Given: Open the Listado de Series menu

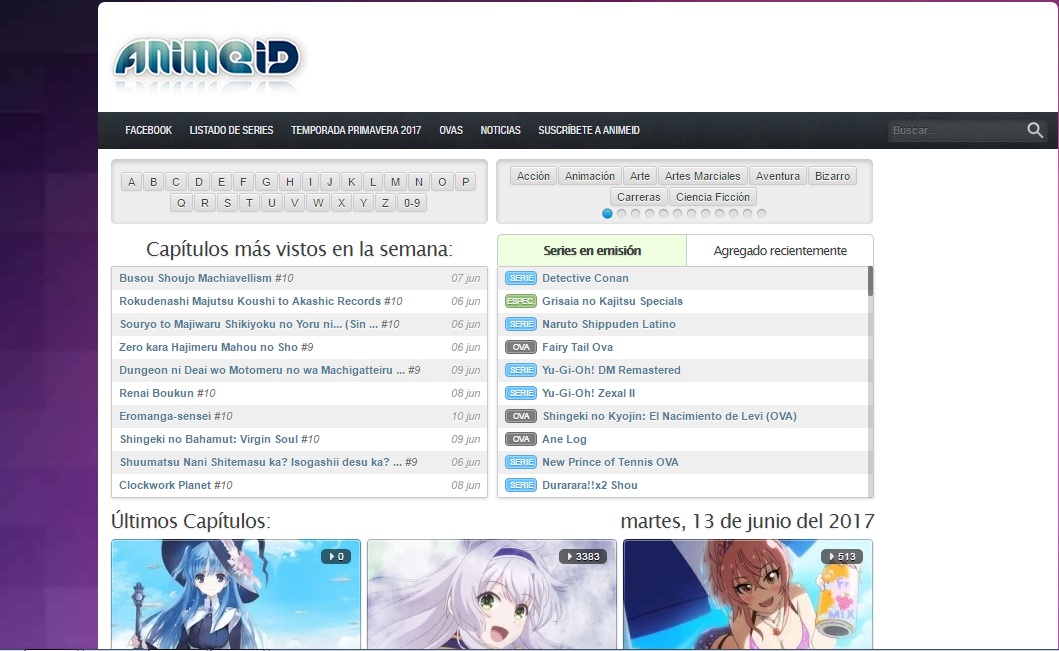Looking at the screenshot, I should click(x=231, y=130).
